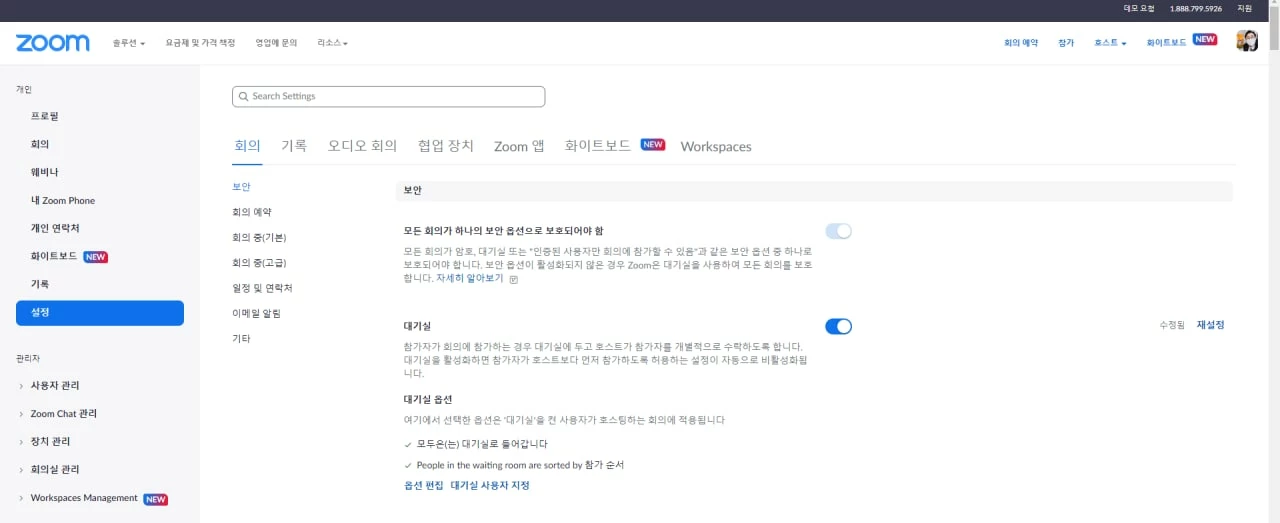Click the search magnifier icon
Viewport: 1280px width, 523px height.
click(243, 97)
